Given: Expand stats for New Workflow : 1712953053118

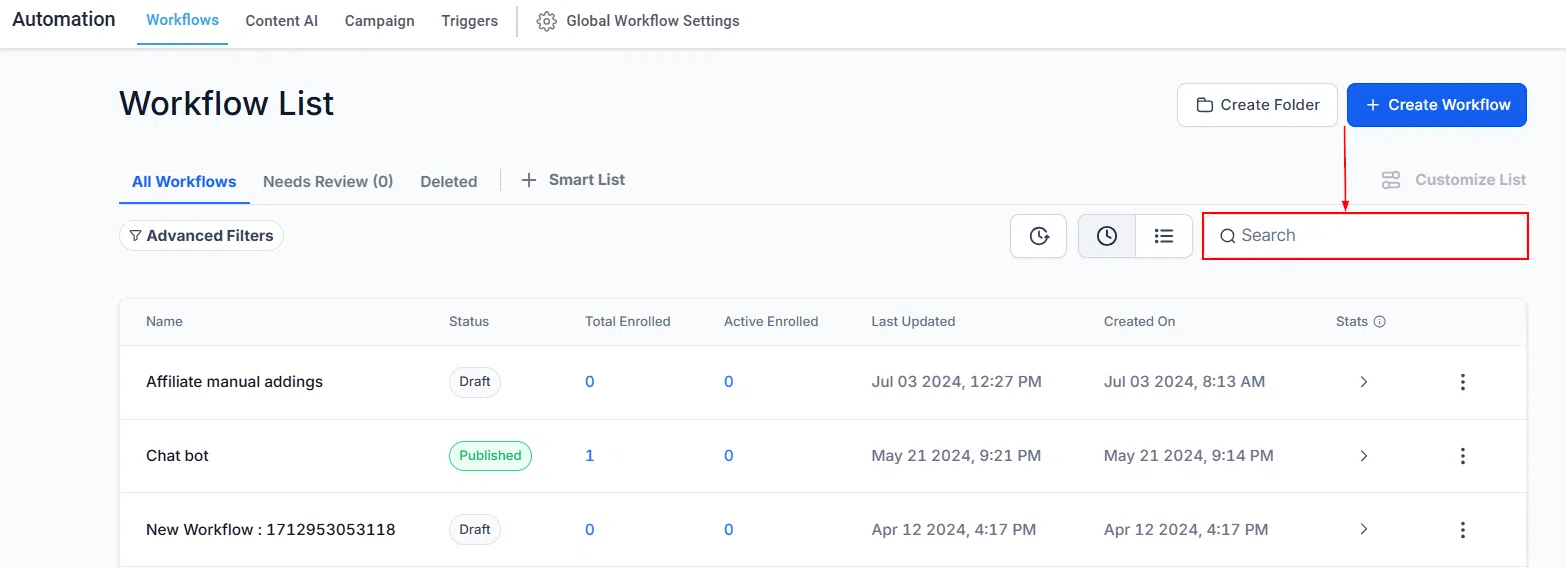Looking at the screenshot, I should pyautogui.click(x=1363, y=530).
